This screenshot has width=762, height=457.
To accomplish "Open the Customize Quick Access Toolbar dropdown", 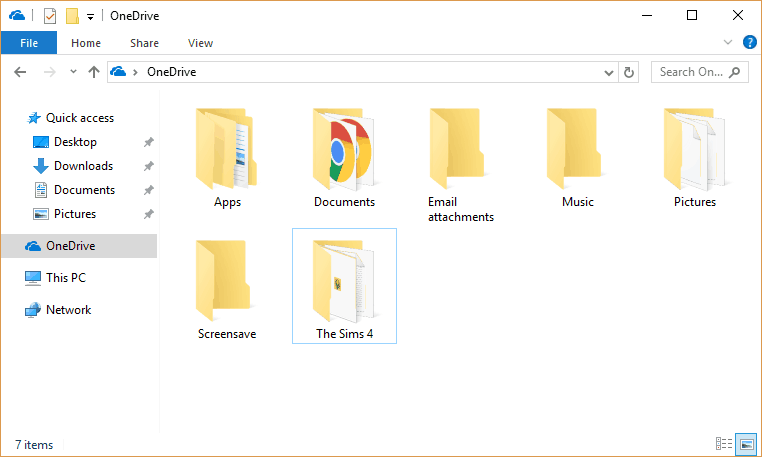I will (x=90, y=17).
